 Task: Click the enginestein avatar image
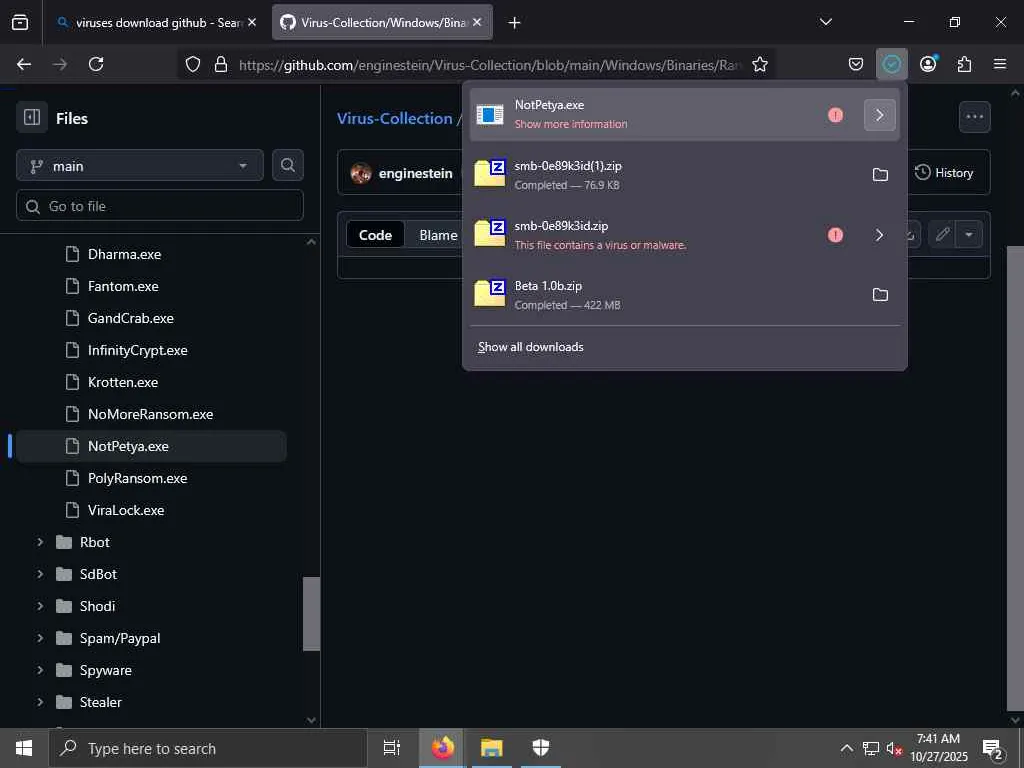coord(361,173)
